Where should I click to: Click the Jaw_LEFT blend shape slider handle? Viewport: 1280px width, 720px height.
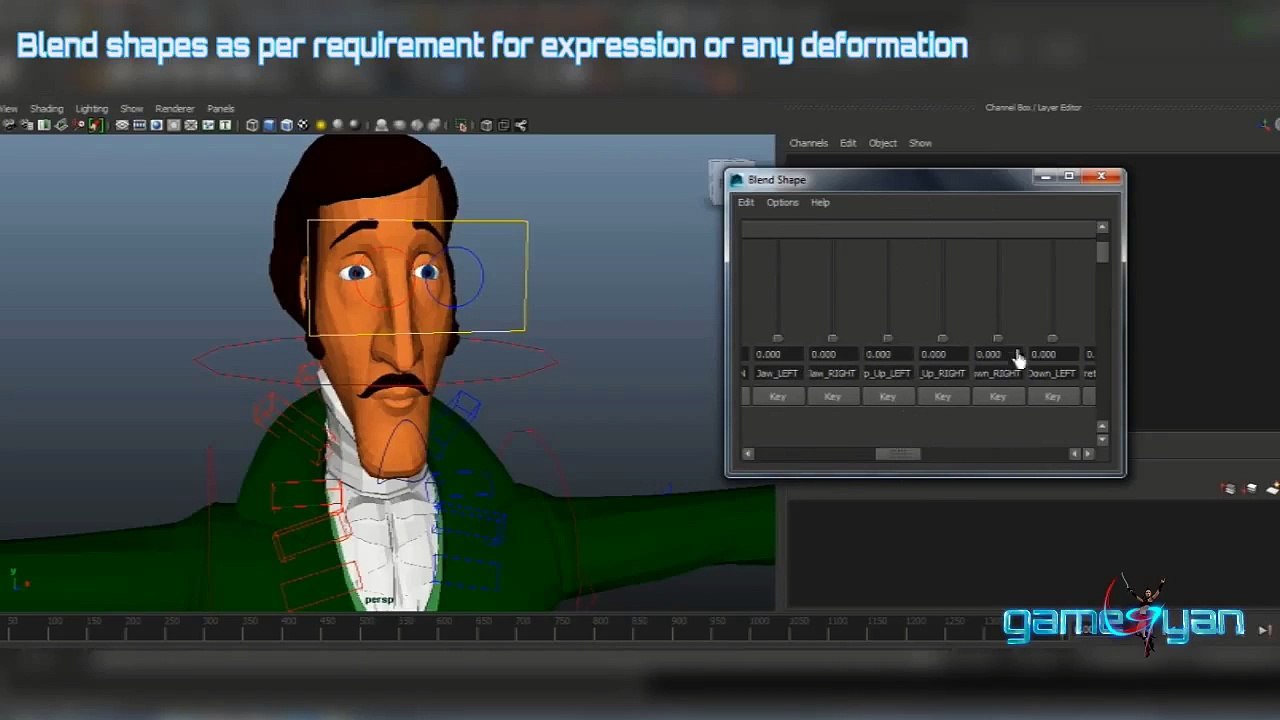click(x=778, y=338)
